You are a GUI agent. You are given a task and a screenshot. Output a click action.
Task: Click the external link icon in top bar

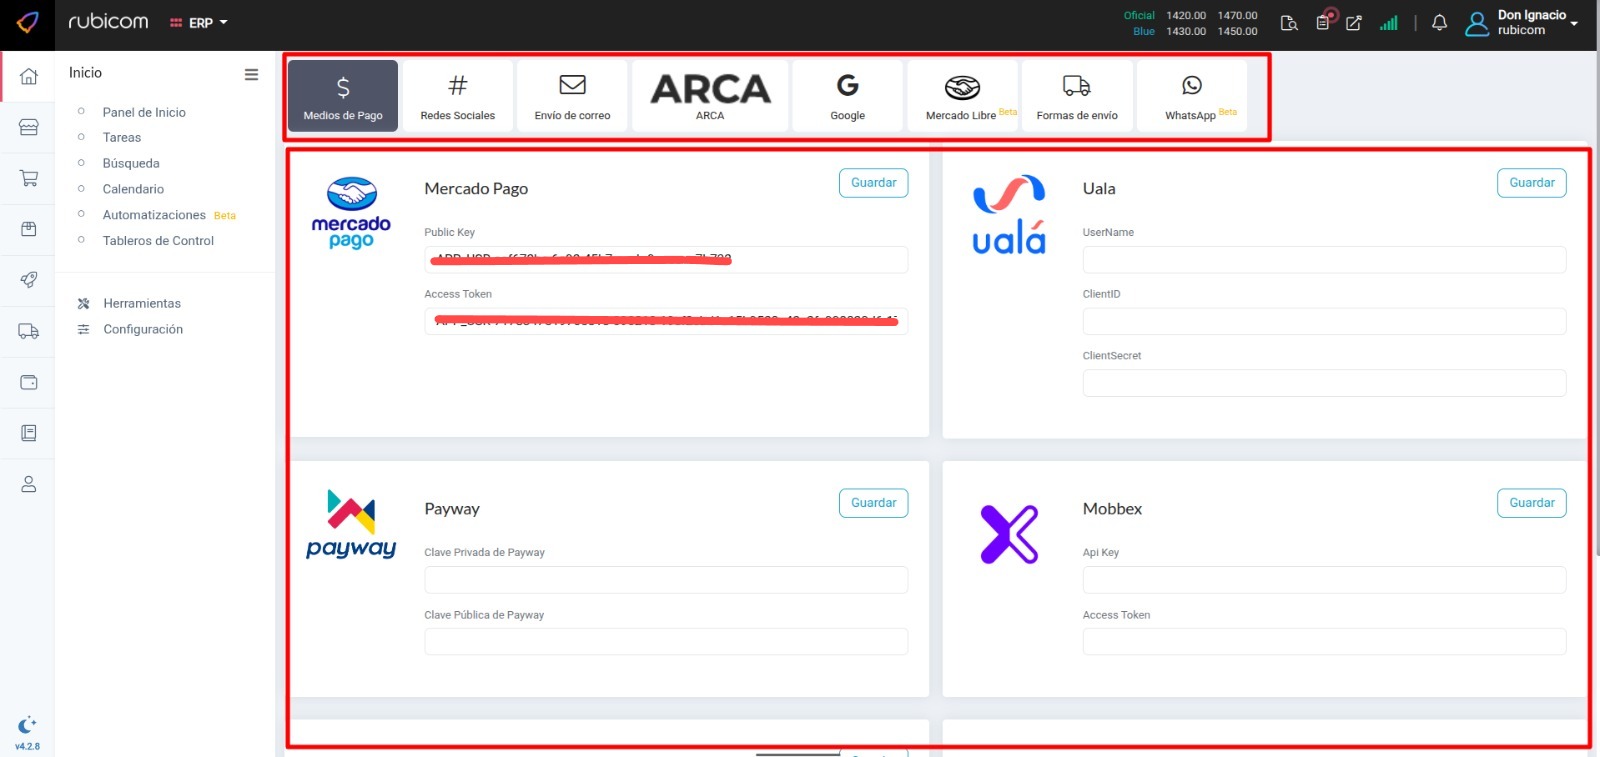pyautogui.click(x=1354, y=23)
